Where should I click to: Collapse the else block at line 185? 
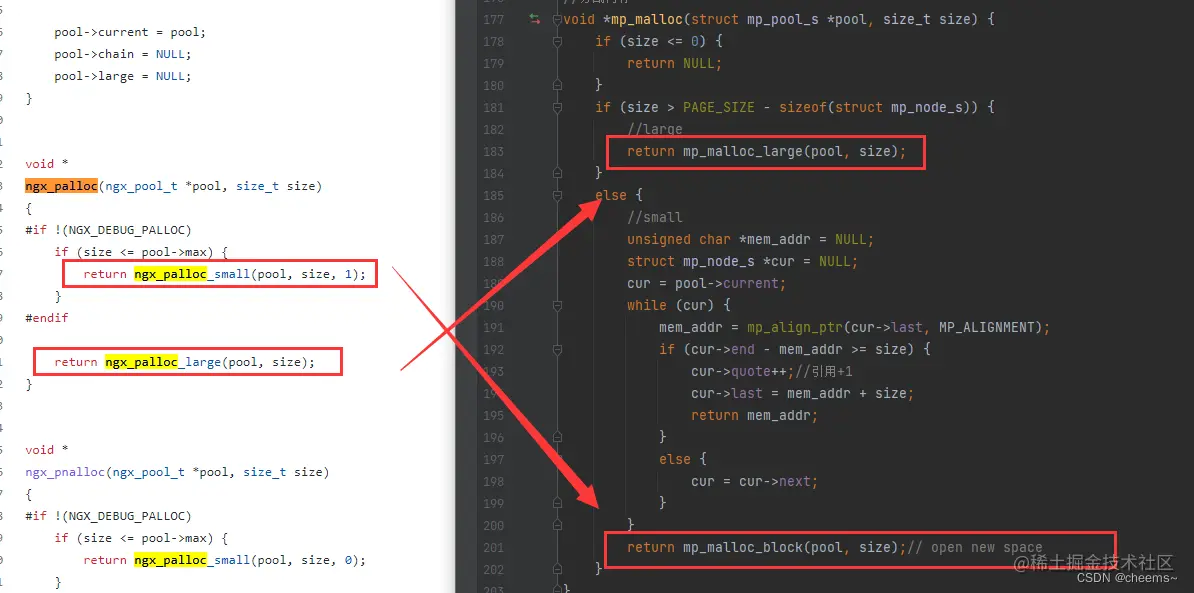point(557,195)
